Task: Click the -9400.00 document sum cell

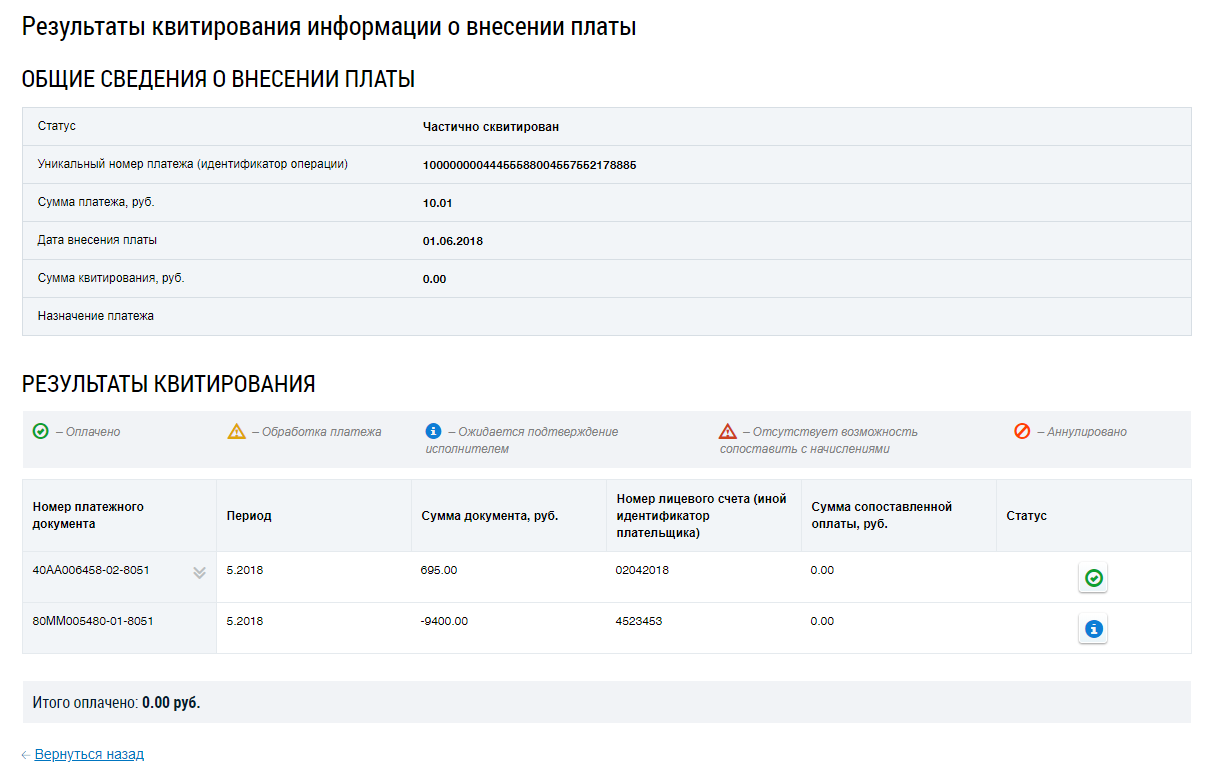Action: 445,621
